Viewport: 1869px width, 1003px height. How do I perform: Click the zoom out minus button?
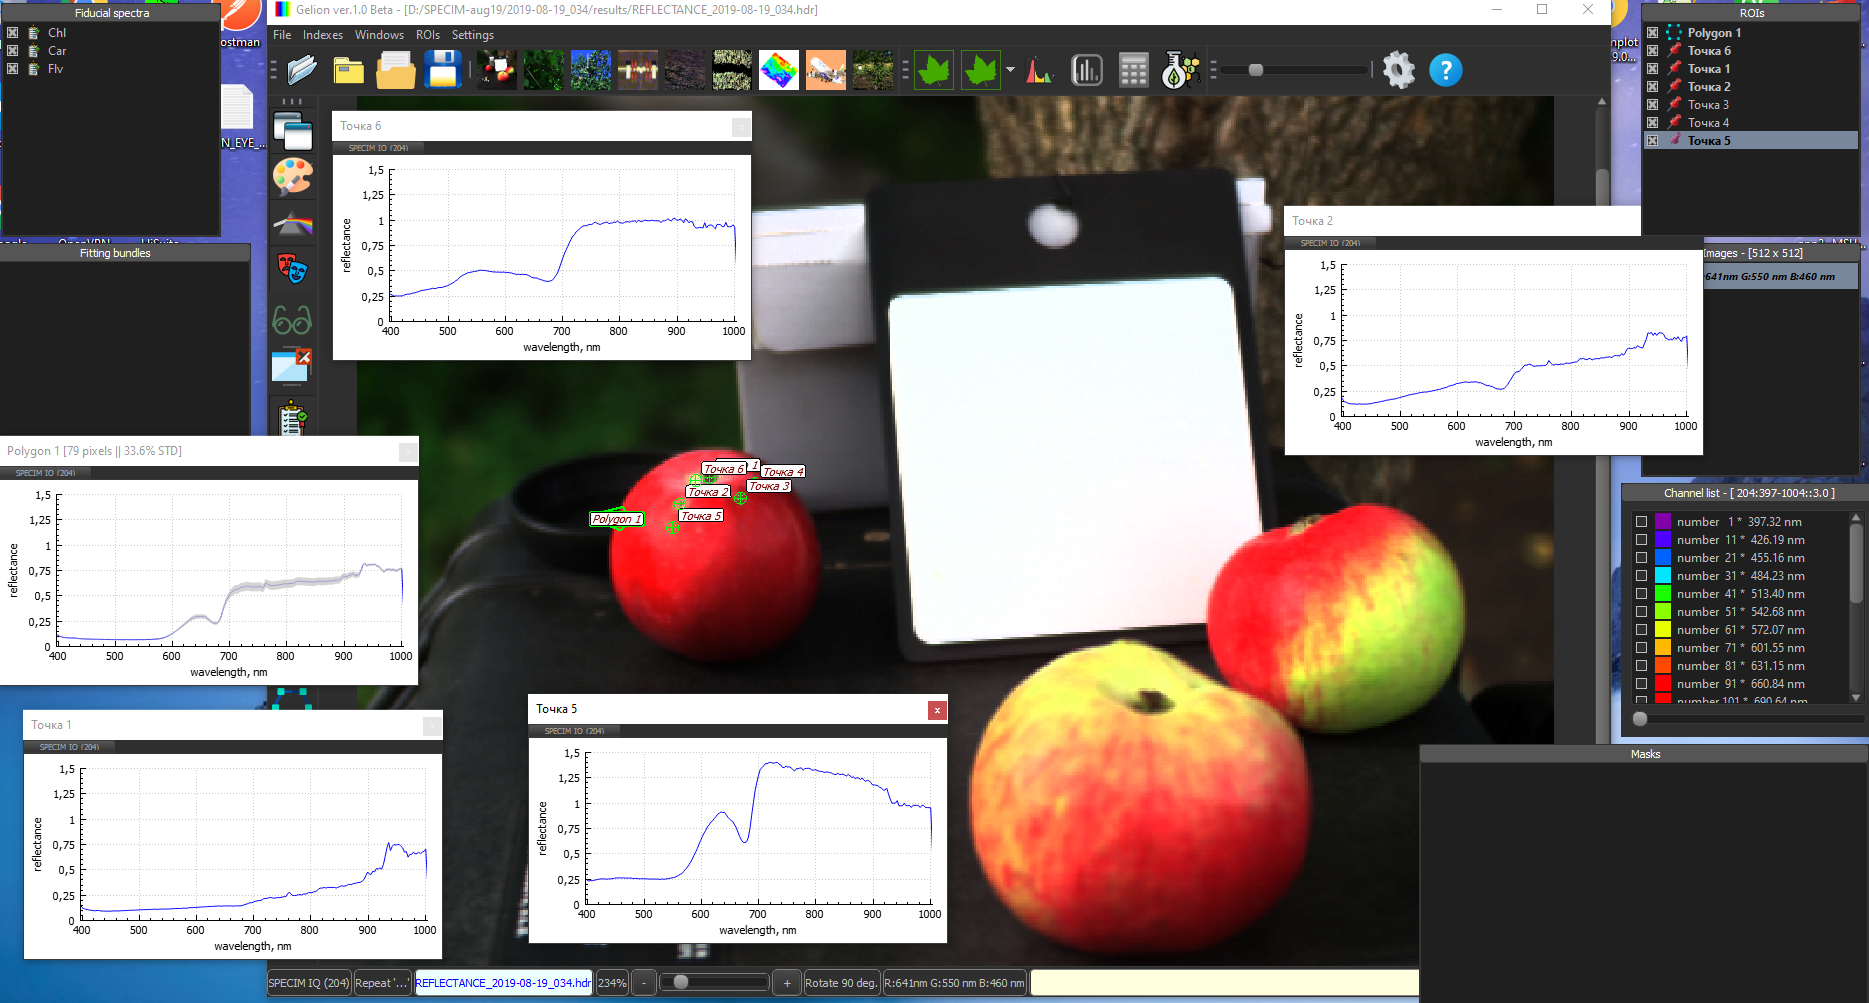(x=644, y=983)
